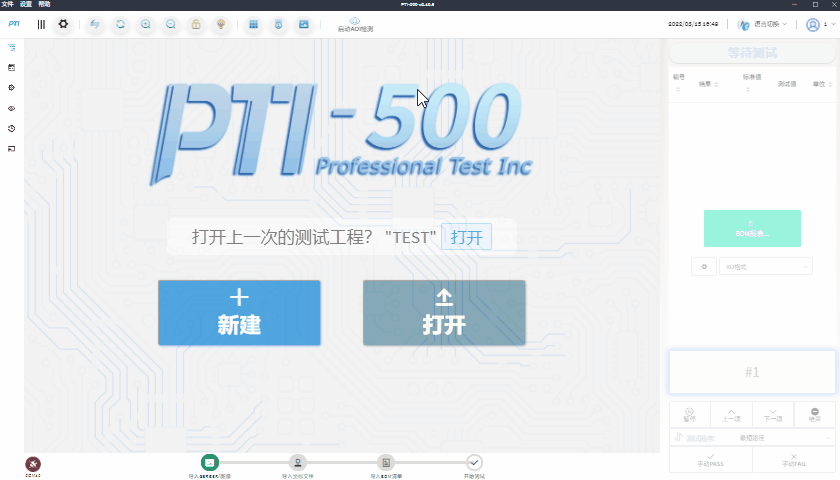840x480 pixels.
Task: Click the green BOM报表 export button
Action: click(752, 229)
